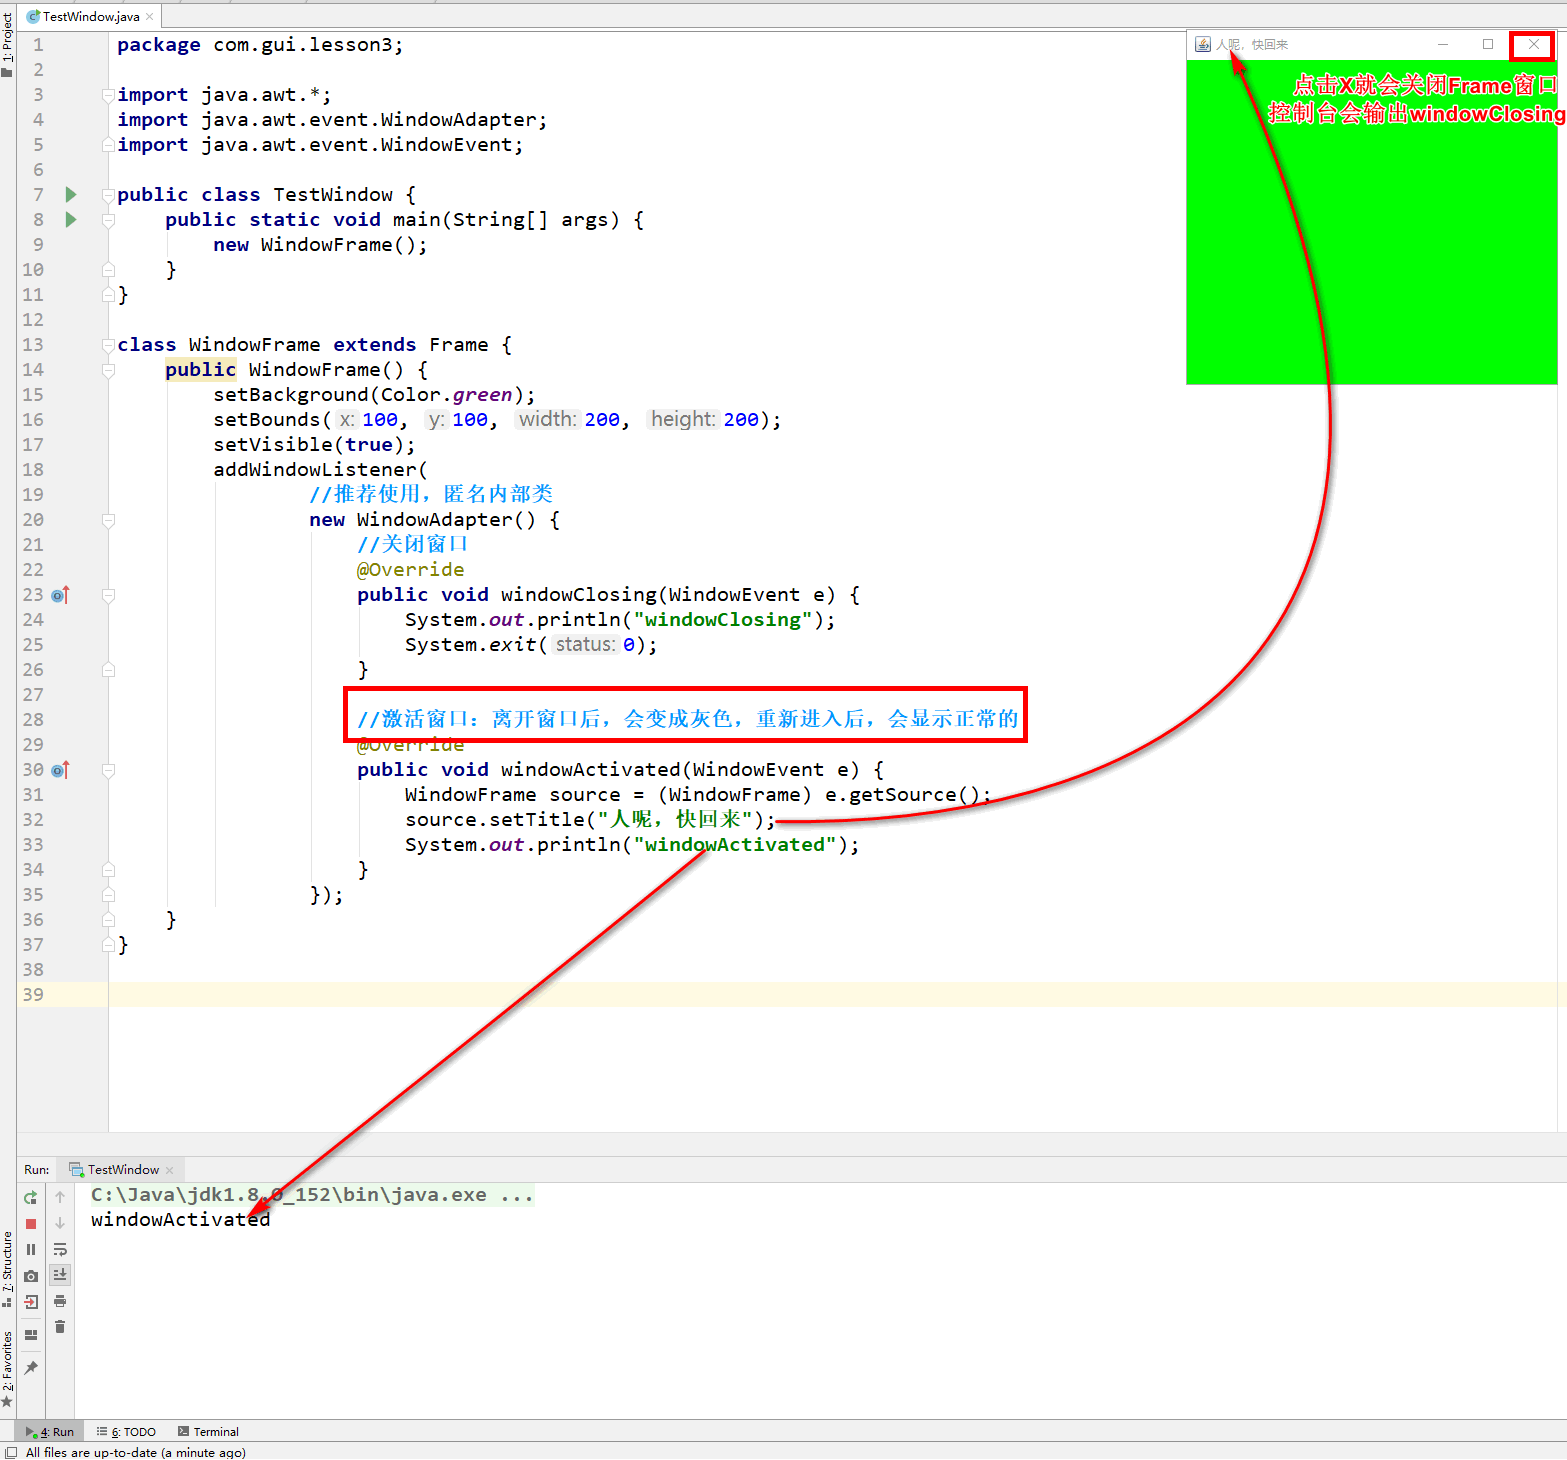Click the windowActivated console output line
The width and height of the screenshot is (1567, 1460).
[180, 1220]
